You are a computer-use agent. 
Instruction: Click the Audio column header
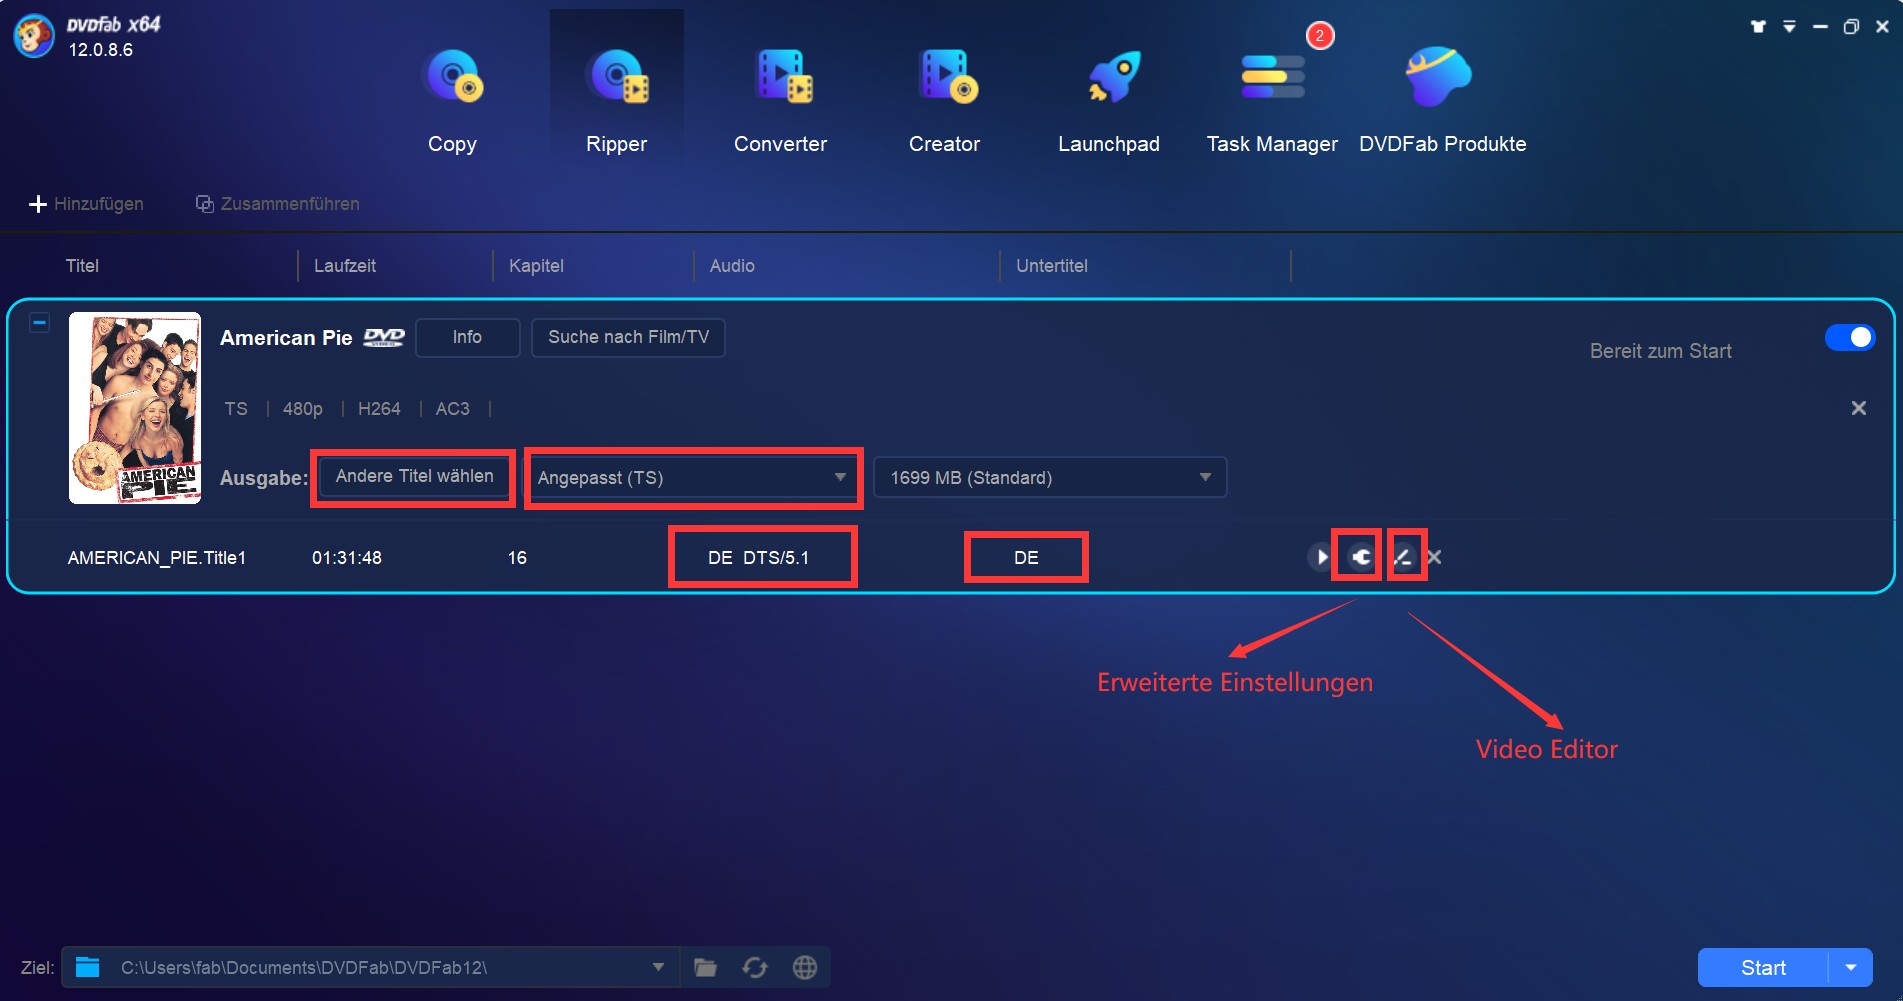(x=732, y=266)
